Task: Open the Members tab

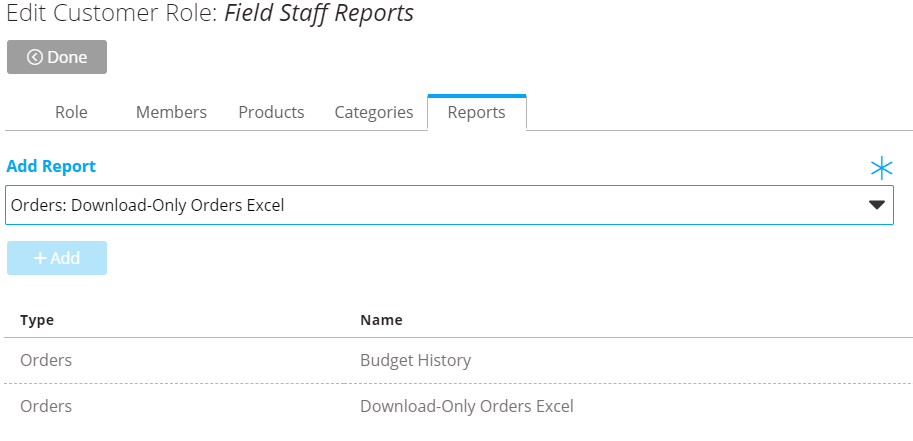Action: [x=171, y=112]
